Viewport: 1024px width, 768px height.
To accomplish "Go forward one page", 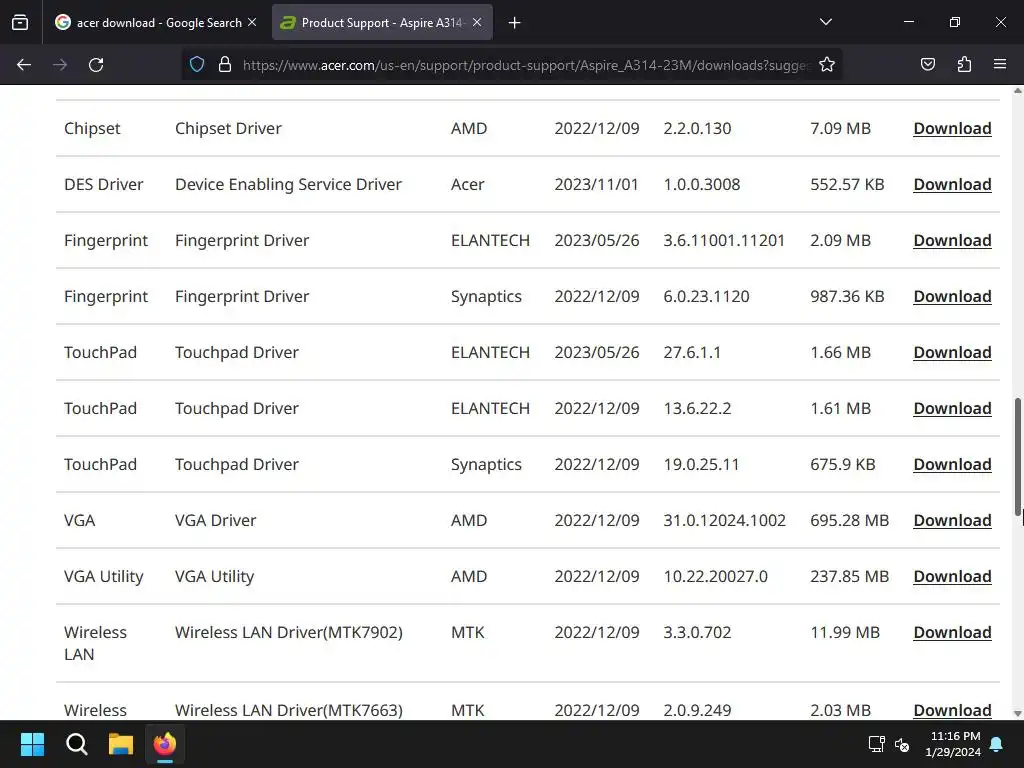I will coord(60,65).
